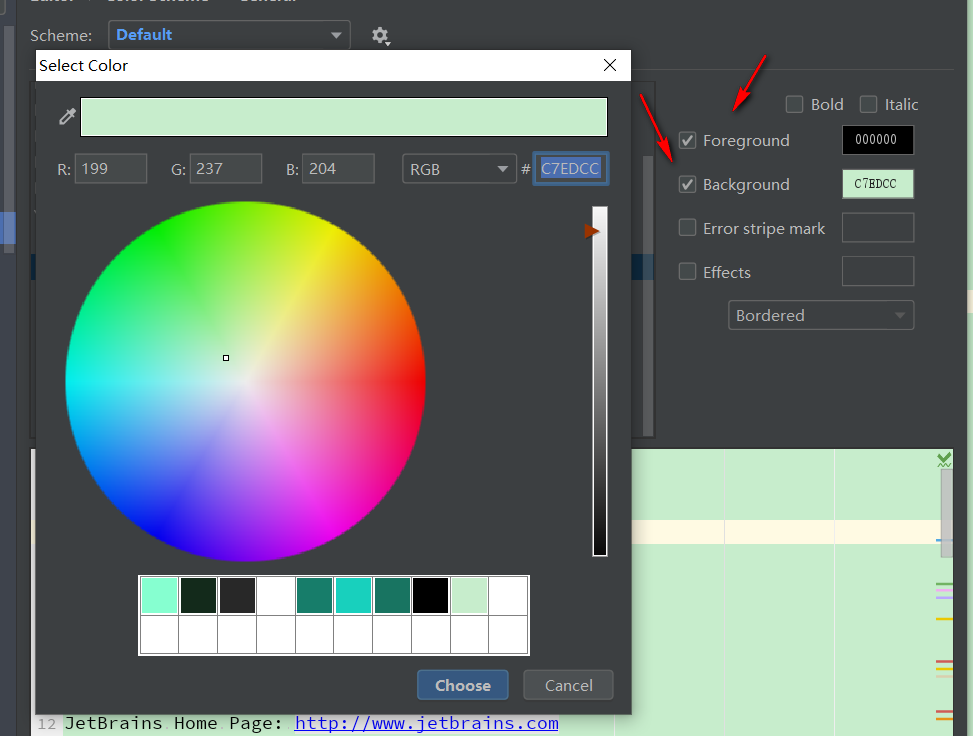Select the bright turquoise recent color swatch
The height and width of the screenshot is (736, 973).
point(353,596)
